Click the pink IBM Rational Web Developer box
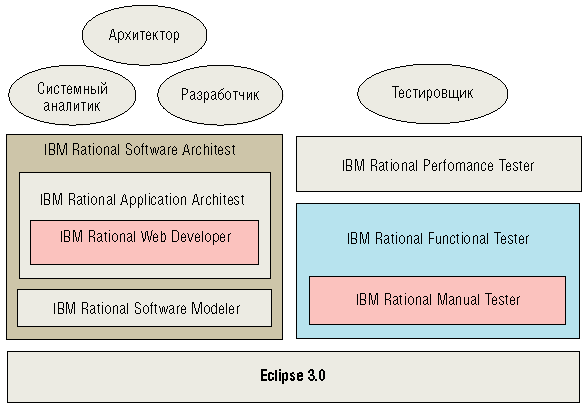The height and width of the screenshot is (409, 586). click(144, 242)
